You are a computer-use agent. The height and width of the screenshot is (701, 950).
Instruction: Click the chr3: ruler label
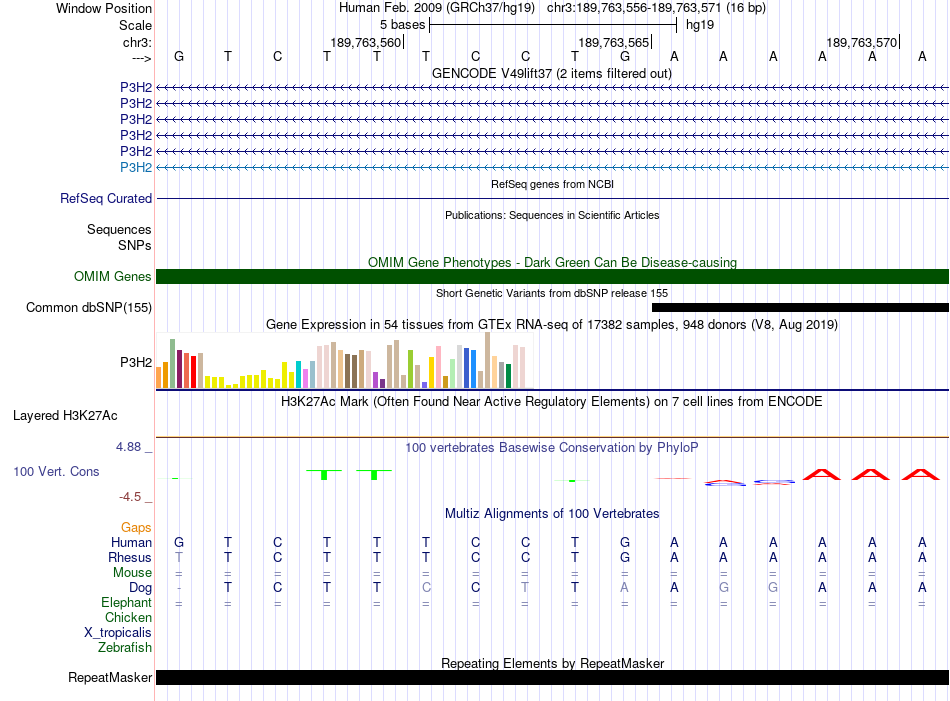pyautogui.click(x=137, y=42)
